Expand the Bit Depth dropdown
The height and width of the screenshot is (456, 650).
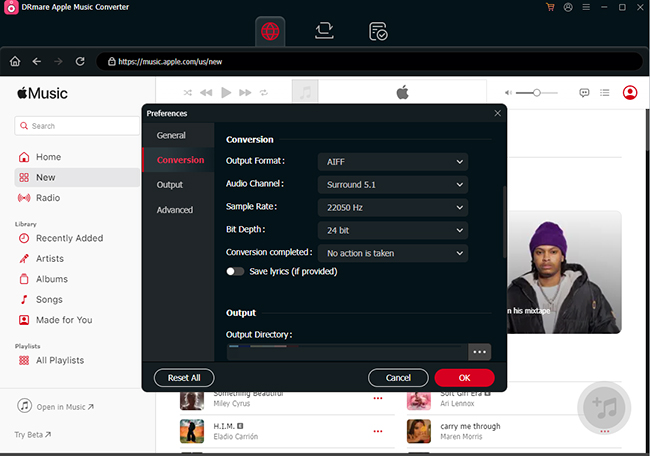pos(393,230)
